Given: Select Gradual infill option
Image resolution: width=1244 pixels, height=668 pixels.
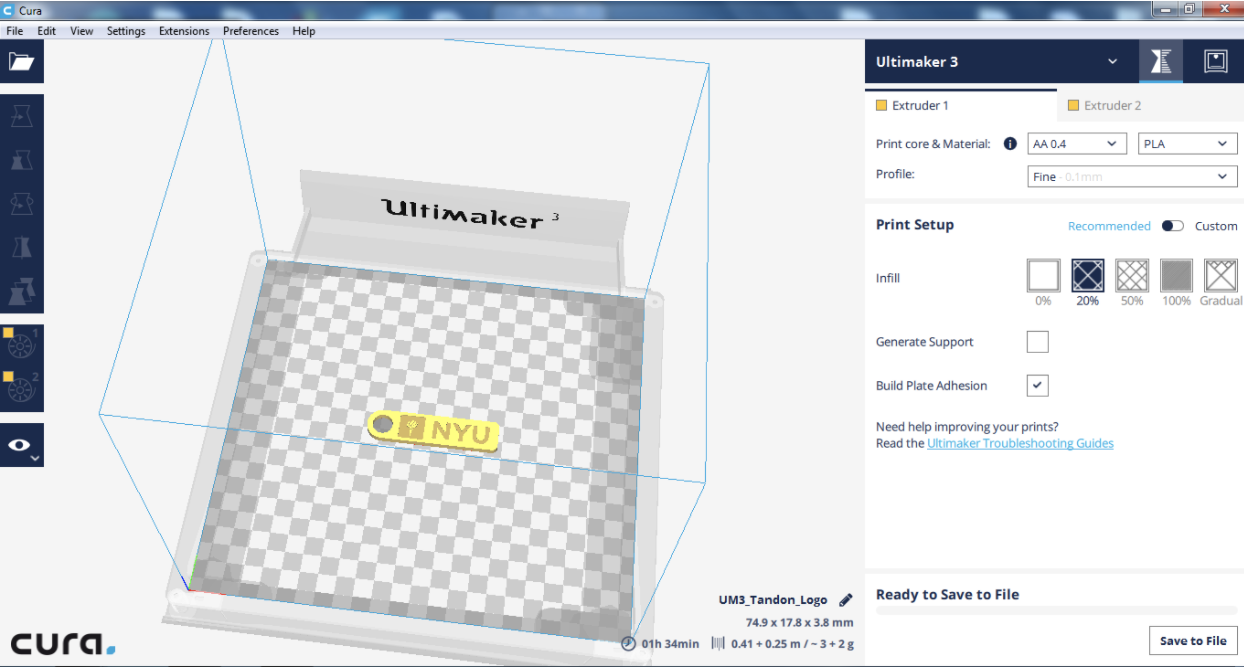Looking at the screenshot, I should [x=1221, y=275].
